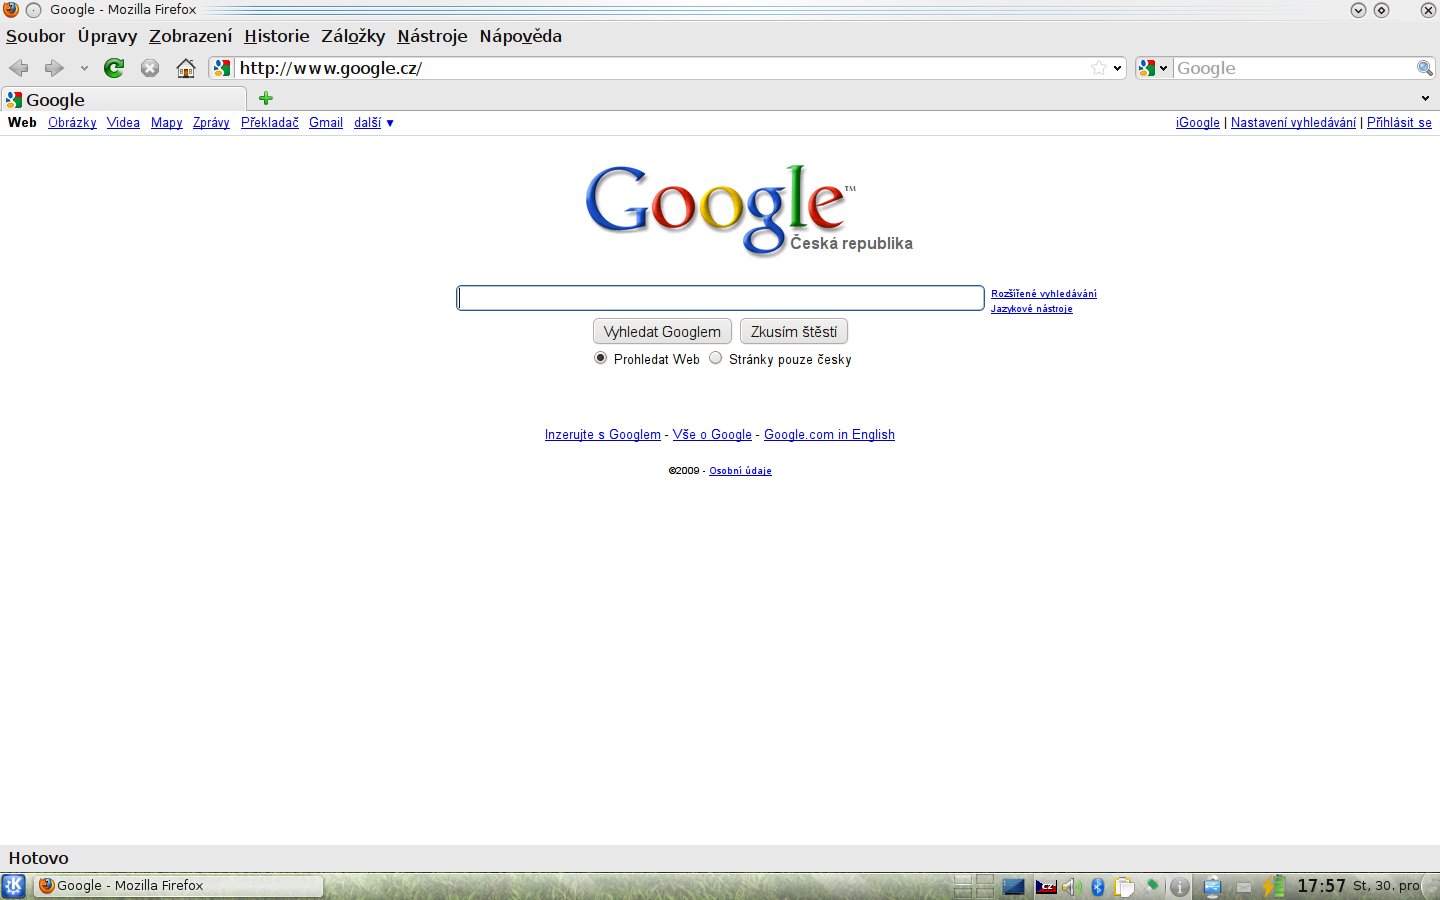1440x900 pixels.
Task: Reload the current page
Action: (x=114, y=68)
